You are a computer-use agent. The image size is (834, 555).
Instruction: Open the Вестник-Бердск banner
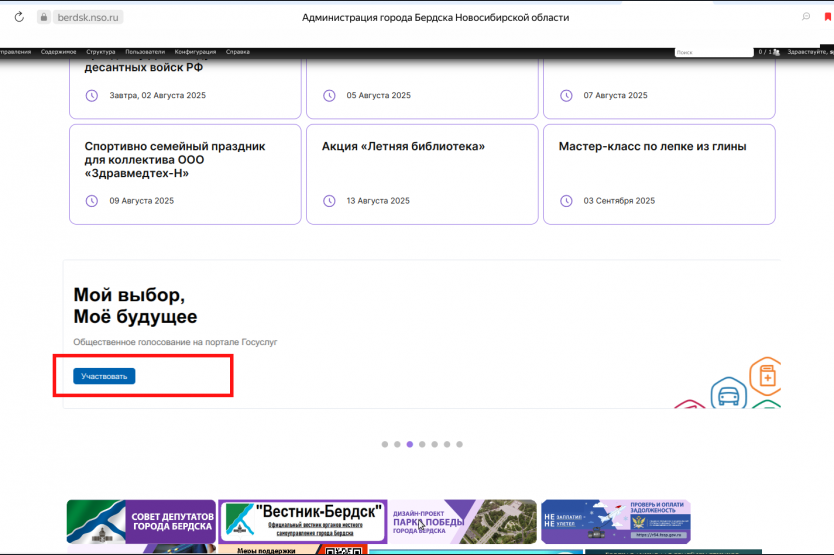pos(303,521)
